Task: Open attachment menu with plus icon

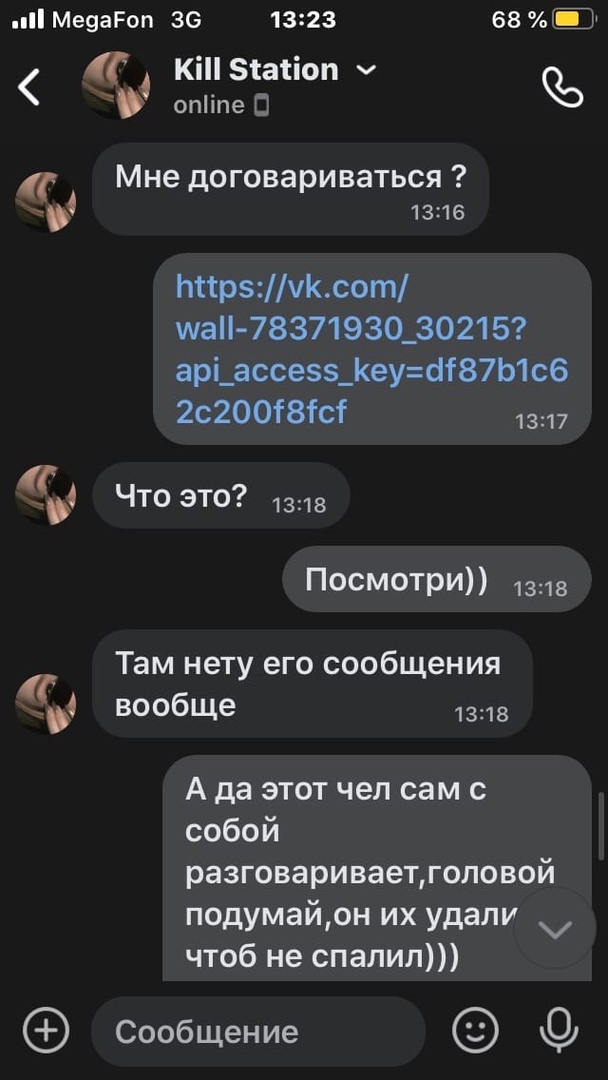Action: coord(46,1030)
